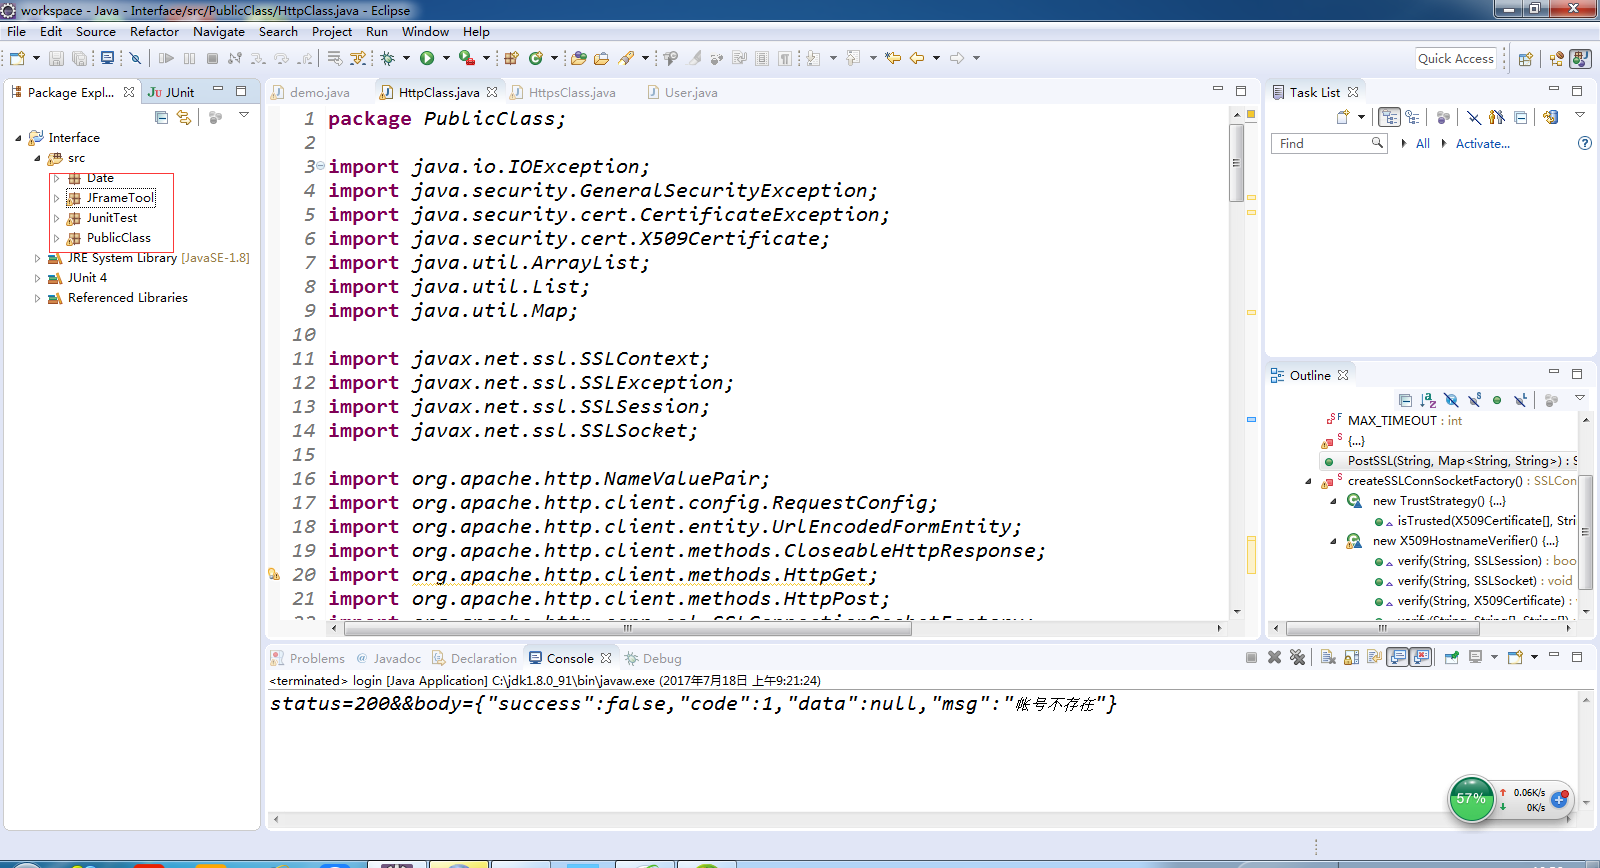This screenshot has height=868, width=1600.
Task: Switch to the demo.java editor tab
Action: click(311, 92)
